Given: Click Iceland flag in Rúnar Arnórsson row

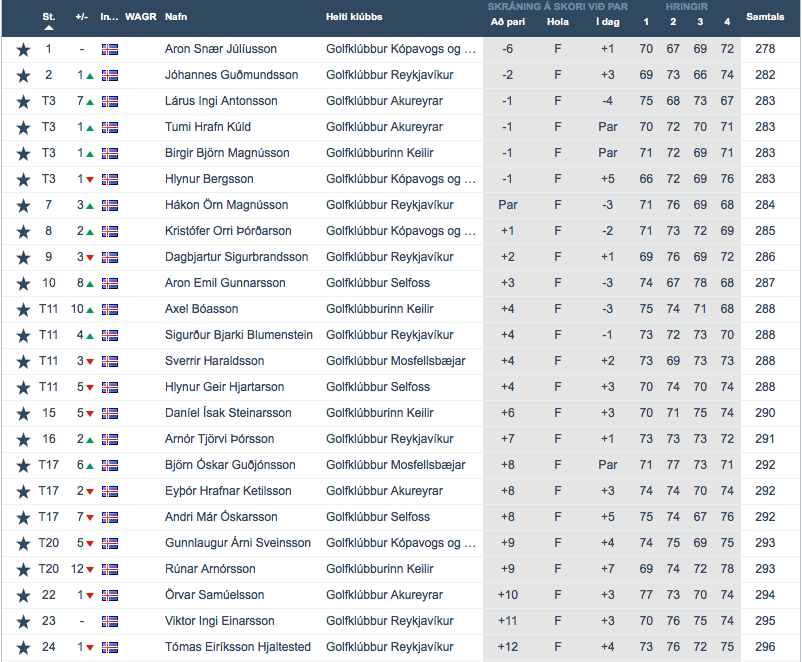Looking at the screenshot, I should click(x=109, y=569).
